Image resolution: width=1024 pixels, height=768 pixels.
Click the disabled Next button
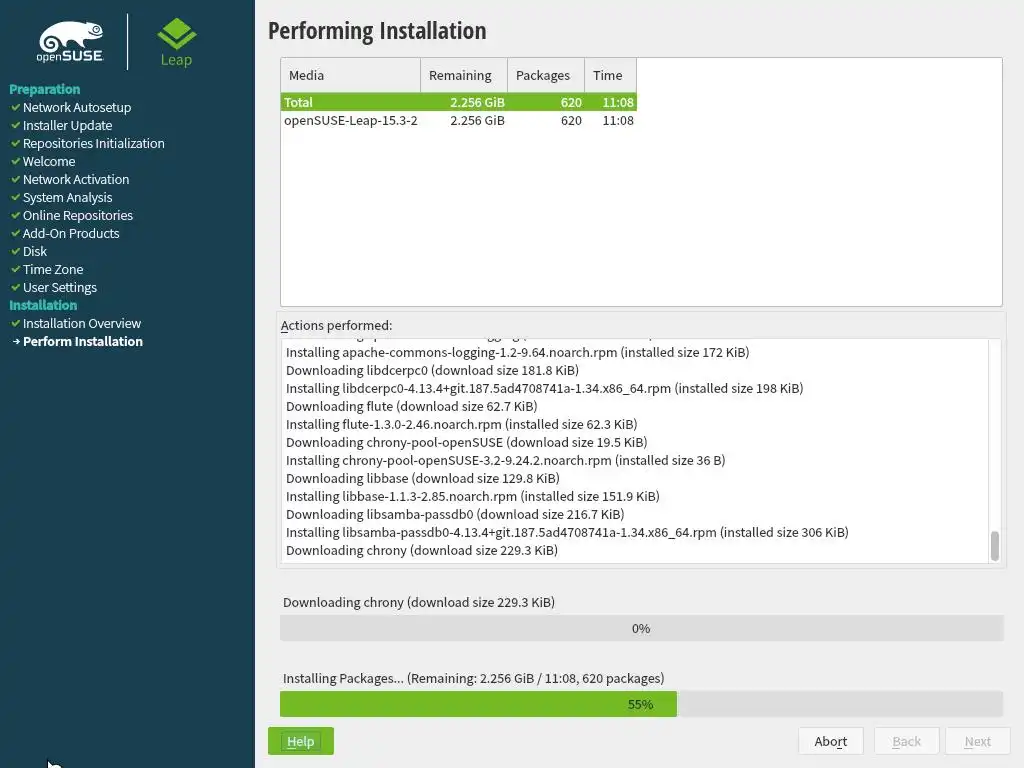click(x=978, y=741)
